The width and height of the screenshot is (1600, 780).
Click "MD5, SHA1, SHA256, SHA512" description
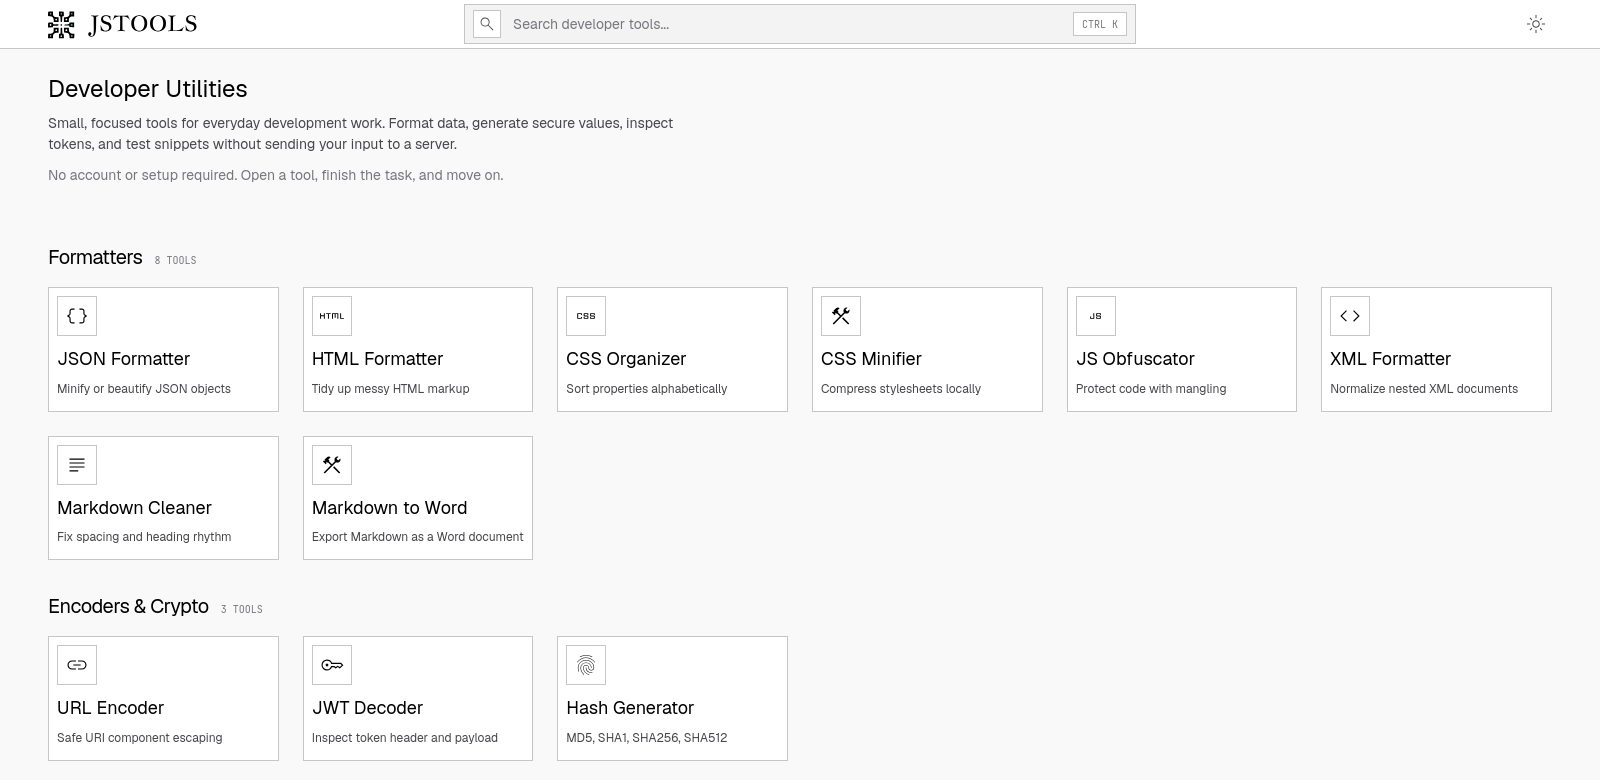(x=646, y=738)
